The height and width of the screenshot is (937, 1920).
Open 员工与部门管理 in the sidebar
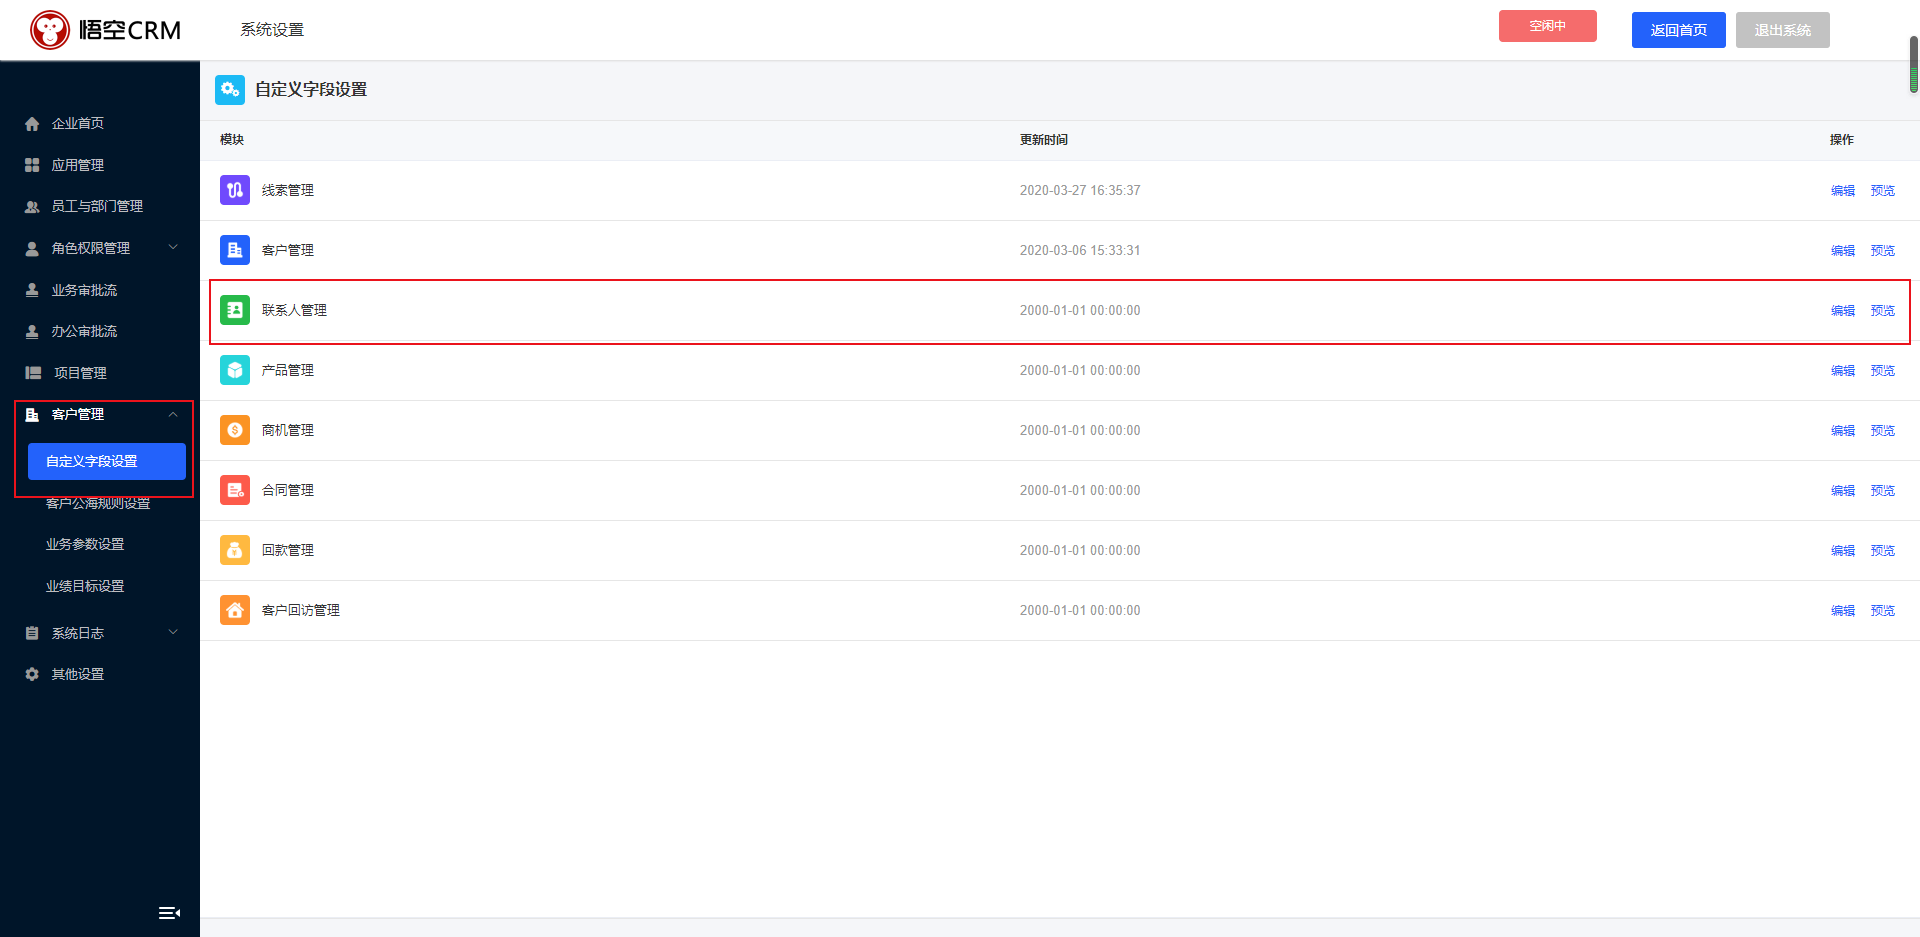click(97, 206)
